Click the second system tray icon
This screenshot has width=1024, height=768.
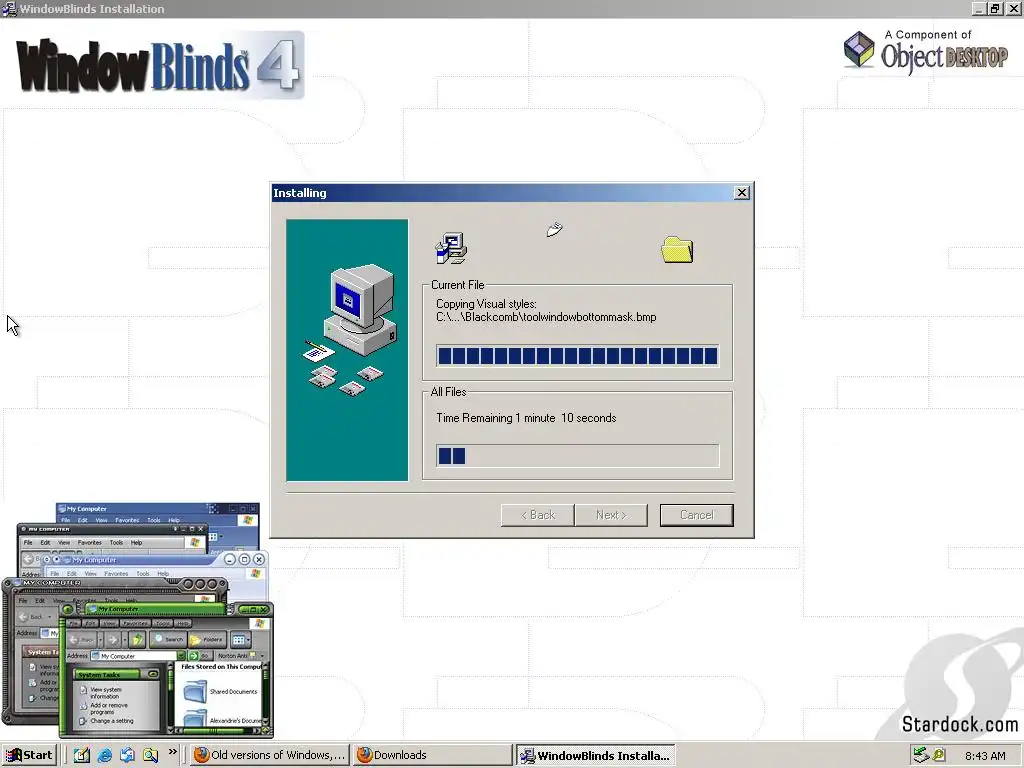pos(940,755)
